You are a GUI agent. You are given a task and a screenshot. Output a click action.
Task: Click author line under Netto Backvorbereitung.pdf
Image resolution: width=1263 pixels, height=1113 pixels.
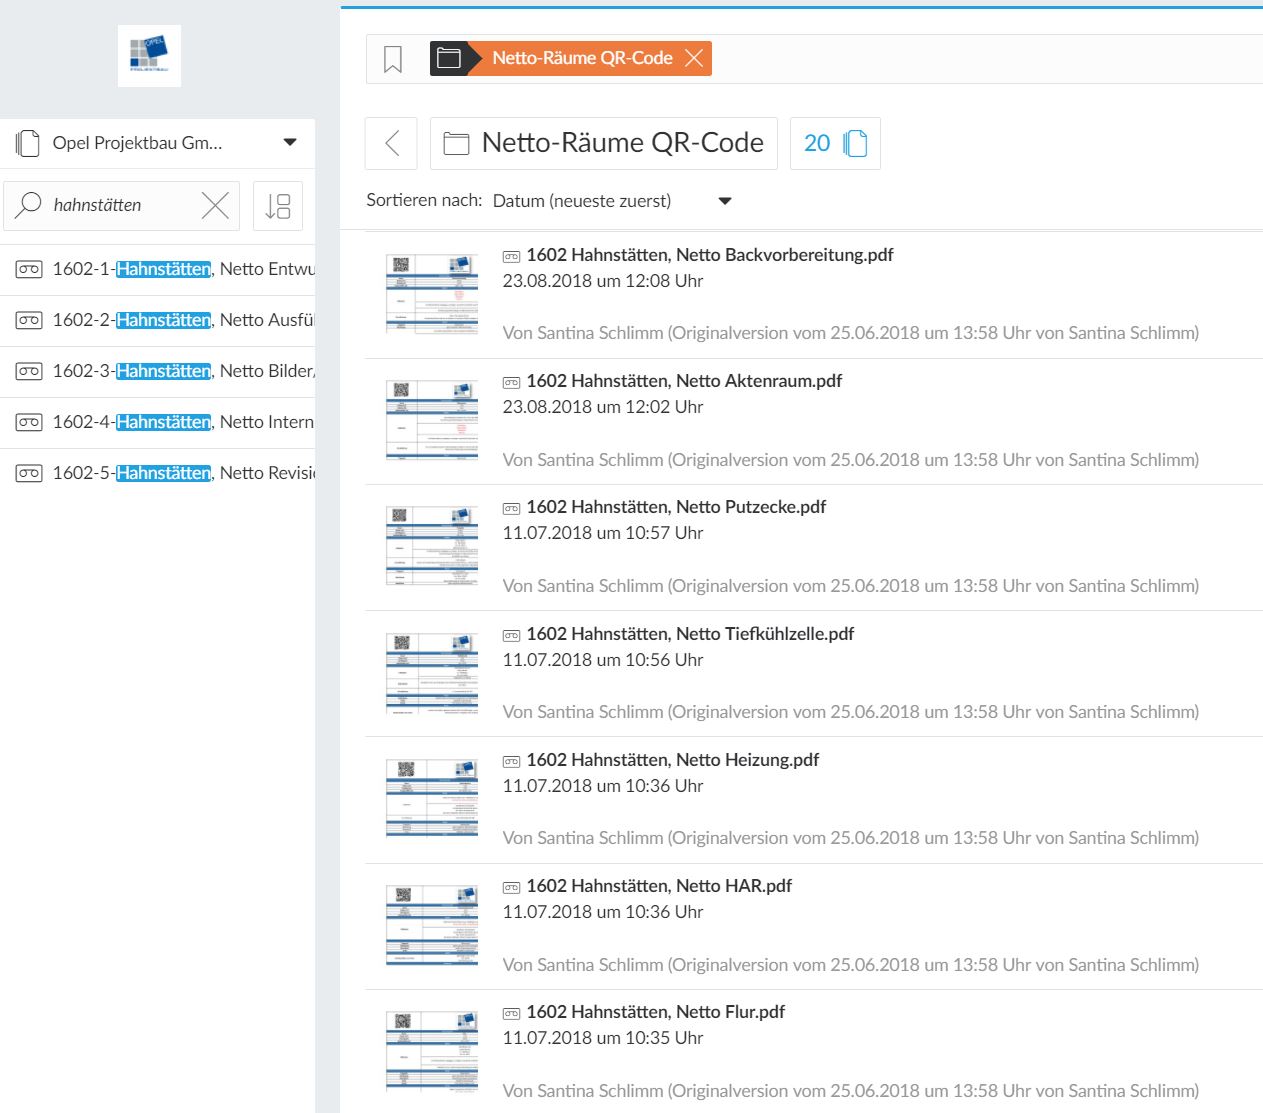tap(851, 333)
